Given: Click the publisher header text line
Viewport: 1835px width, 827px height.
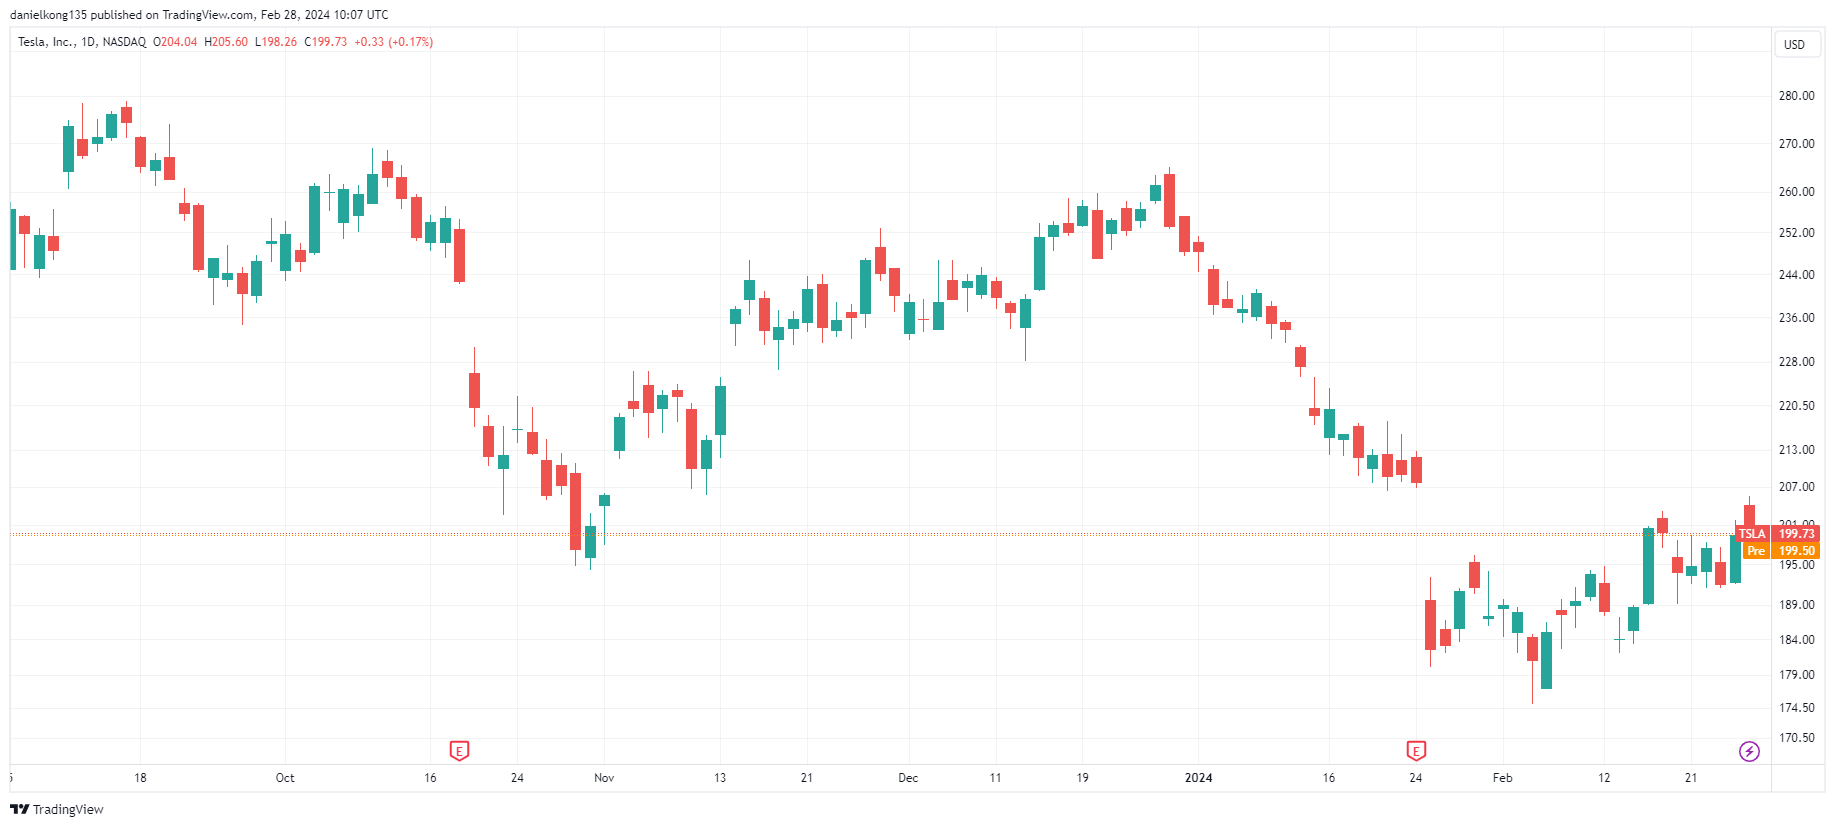Looking at the screenshot, I should coord(199,15).
